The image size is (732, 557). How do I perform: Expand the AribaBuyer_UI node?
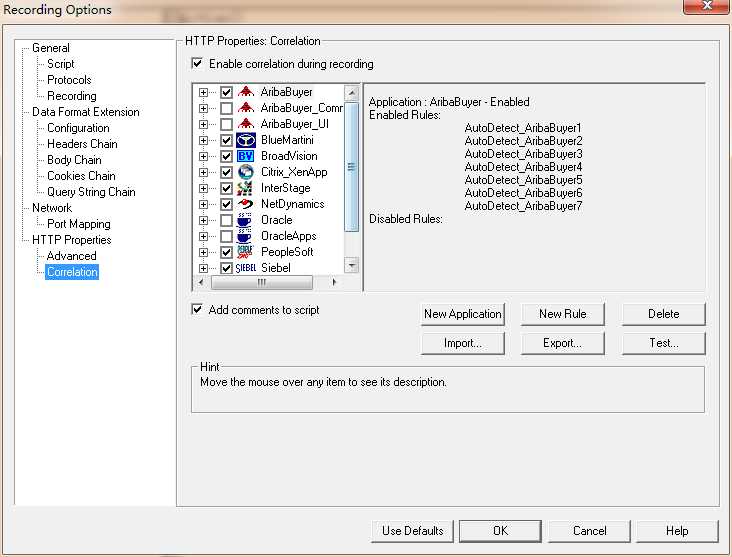click(x=203, y=124)
